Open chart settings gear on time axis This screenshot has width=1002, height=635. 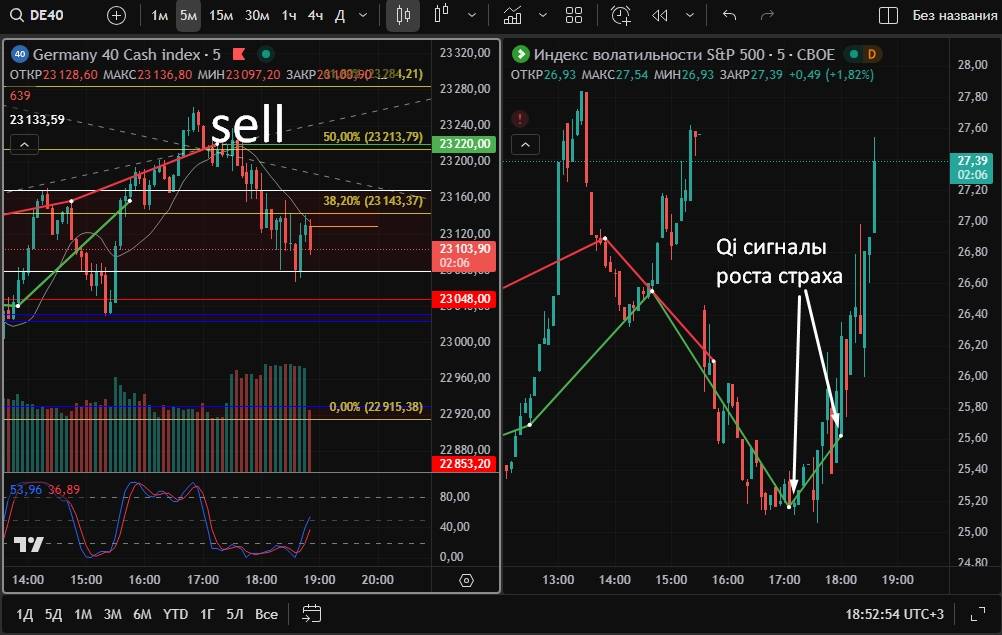[466, 580]
